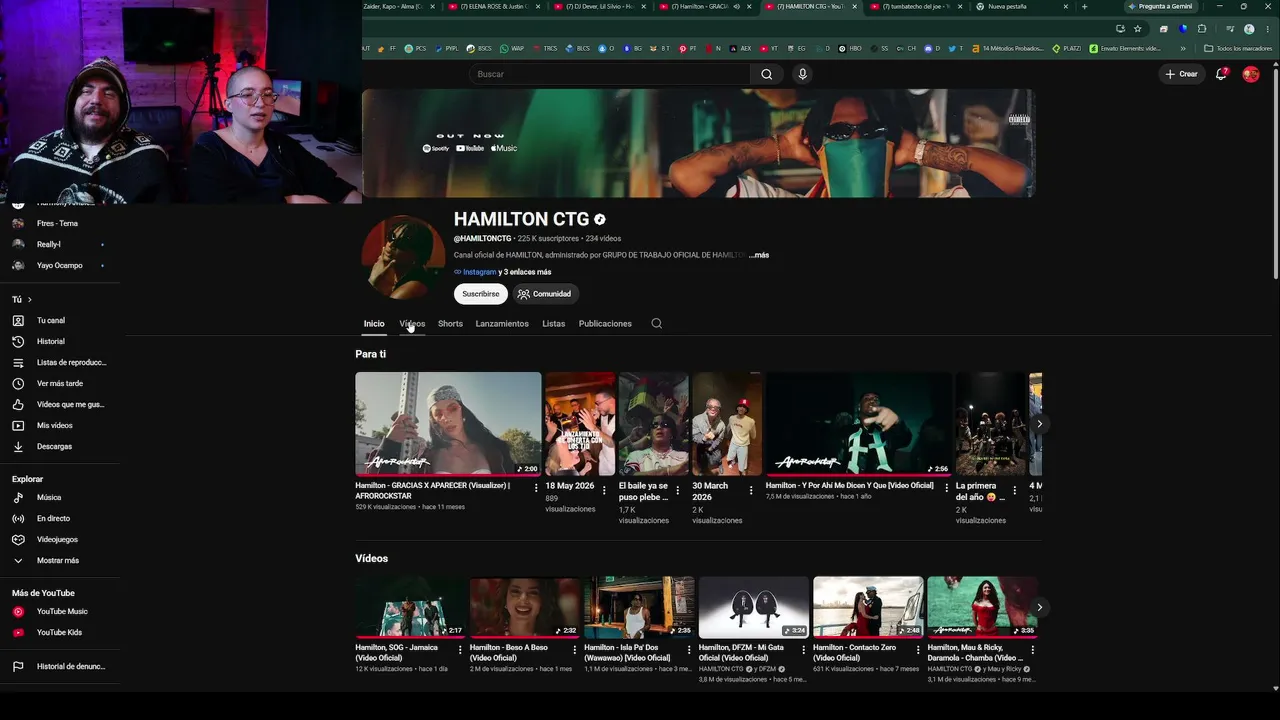Screen dimensions: 1280x720
Task: Open the HBO bookmark
Action: pyautogui.click(x=850, y=48)
